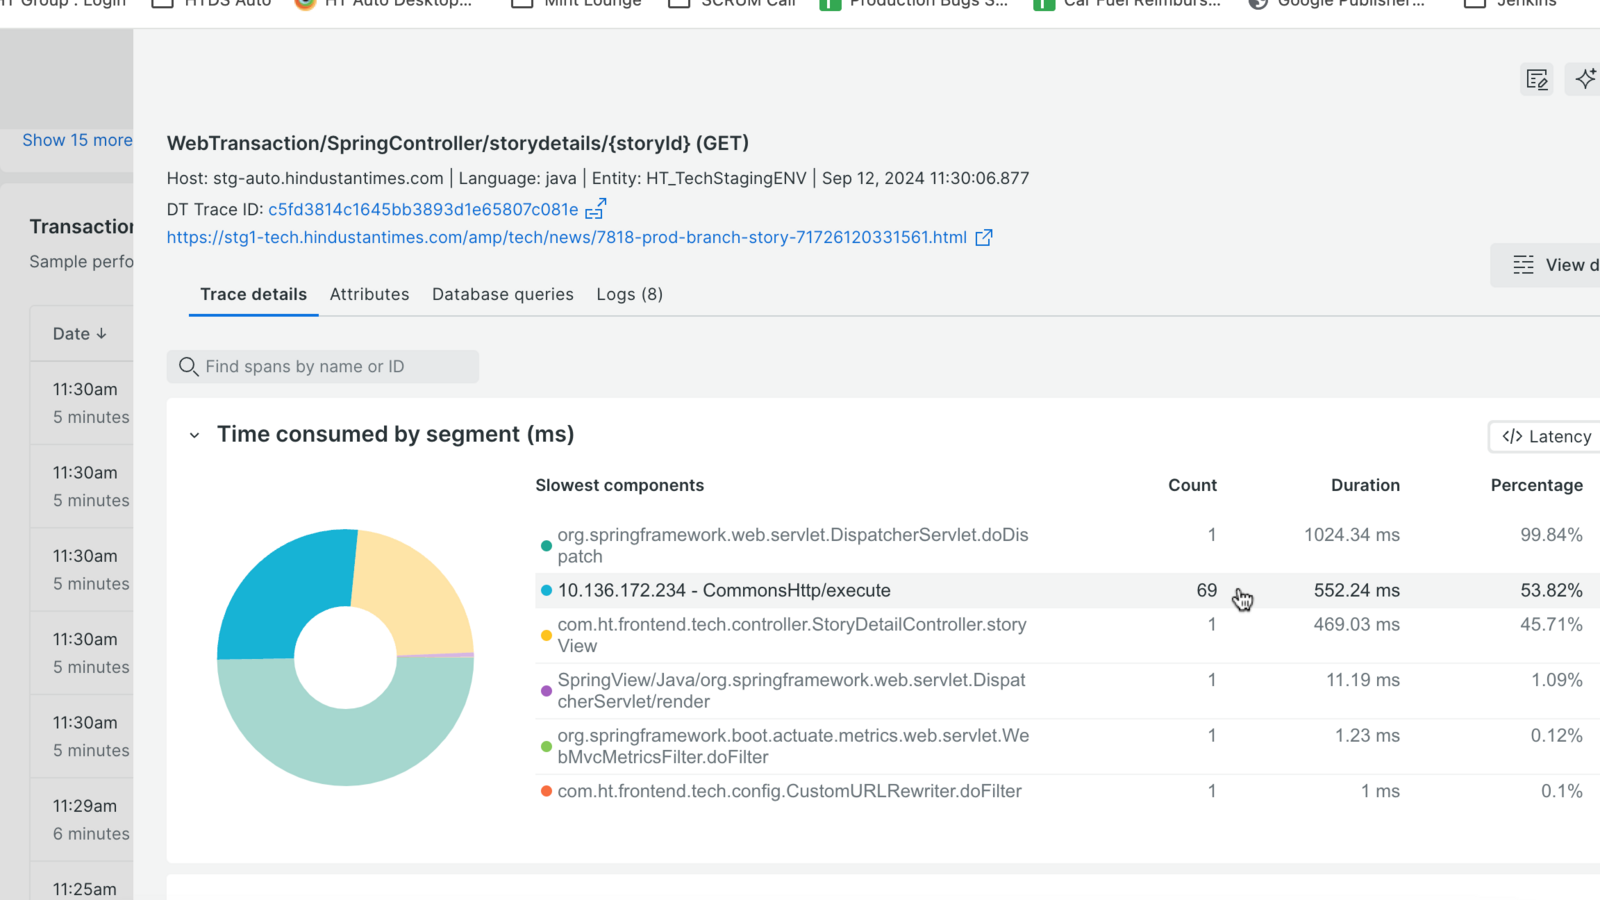Image resolution: width=1600 pixels, height=900 pixels.
Task: Switch to the Attributes tab
Action: coord(369,294)
